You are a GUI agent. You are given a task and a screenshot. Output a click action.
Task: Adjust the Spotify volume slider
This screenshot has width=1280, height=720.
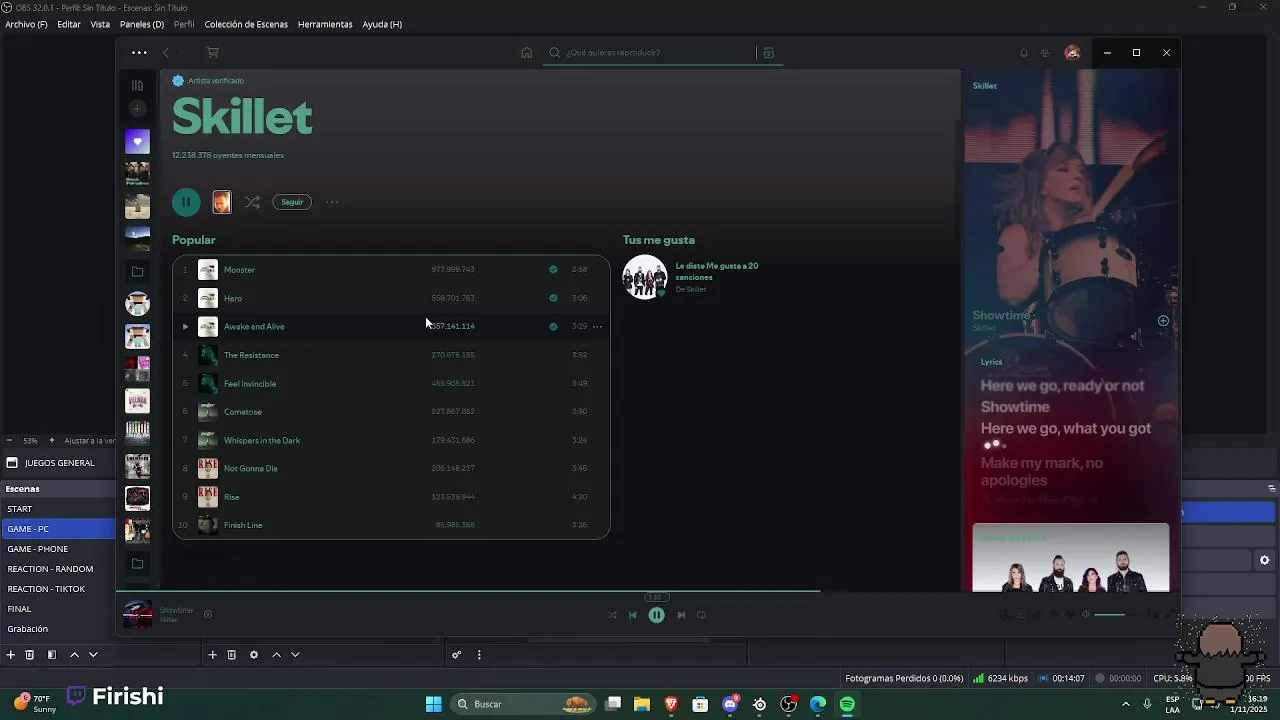tap(1116, 615)
